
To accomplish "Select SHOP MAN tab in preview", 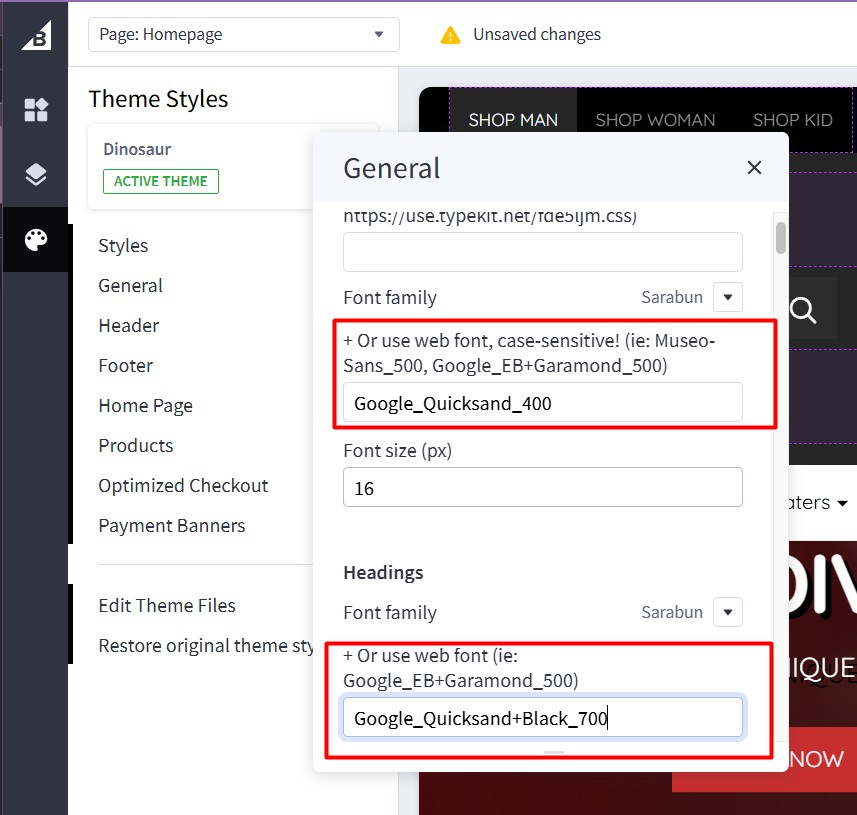I will coord(513,120).
